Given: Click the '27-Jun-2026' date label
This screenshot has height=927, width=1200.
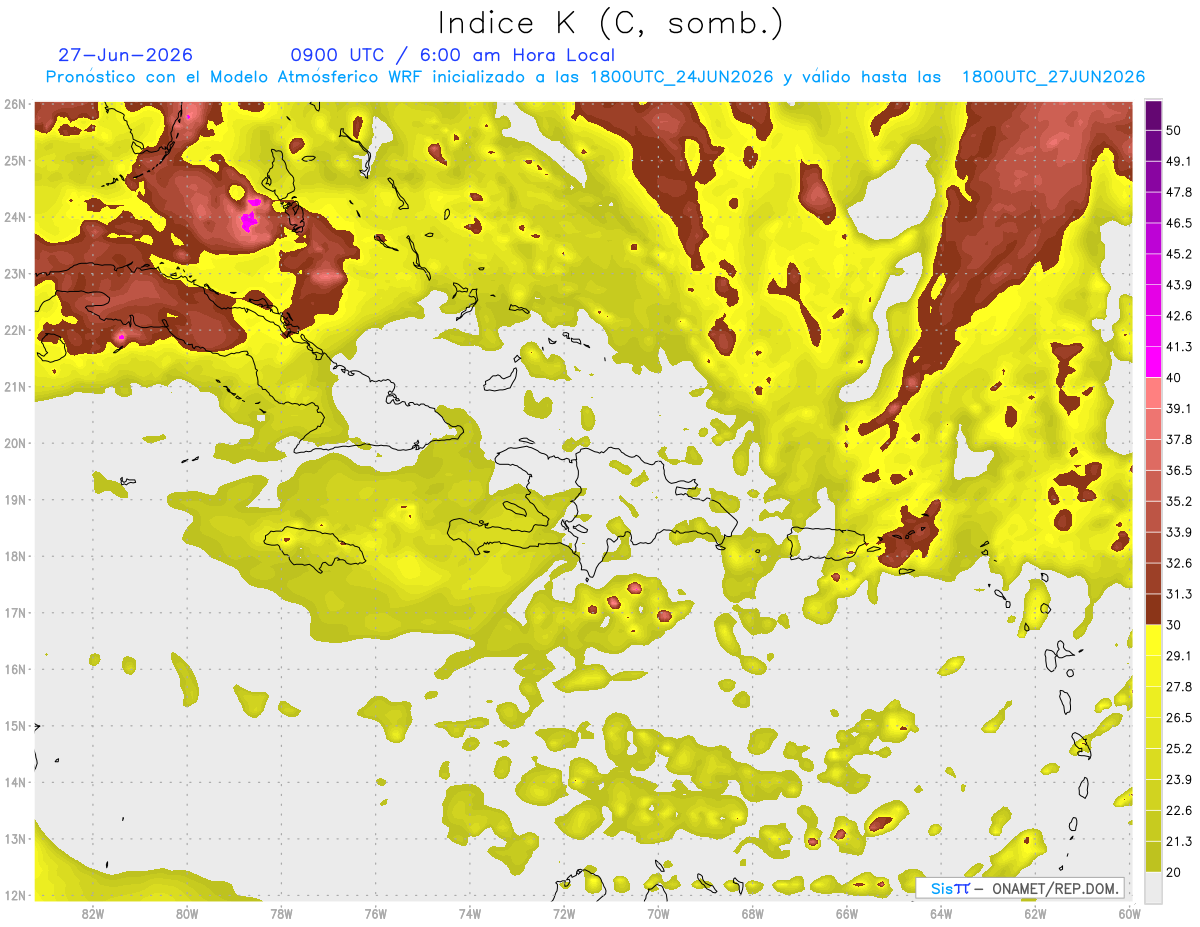Looking at the screenshot, I should point(125,55).
